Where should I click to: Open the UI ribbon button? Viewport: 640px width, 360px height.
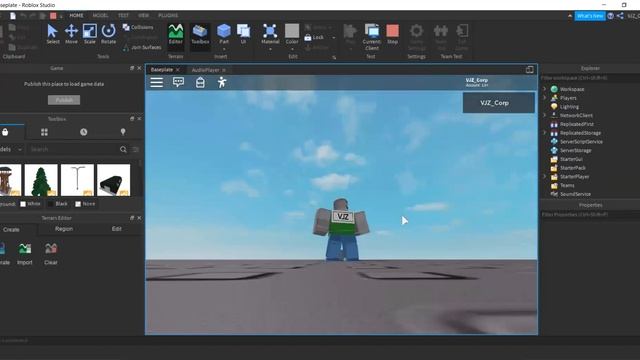click(x=243, y=34)
